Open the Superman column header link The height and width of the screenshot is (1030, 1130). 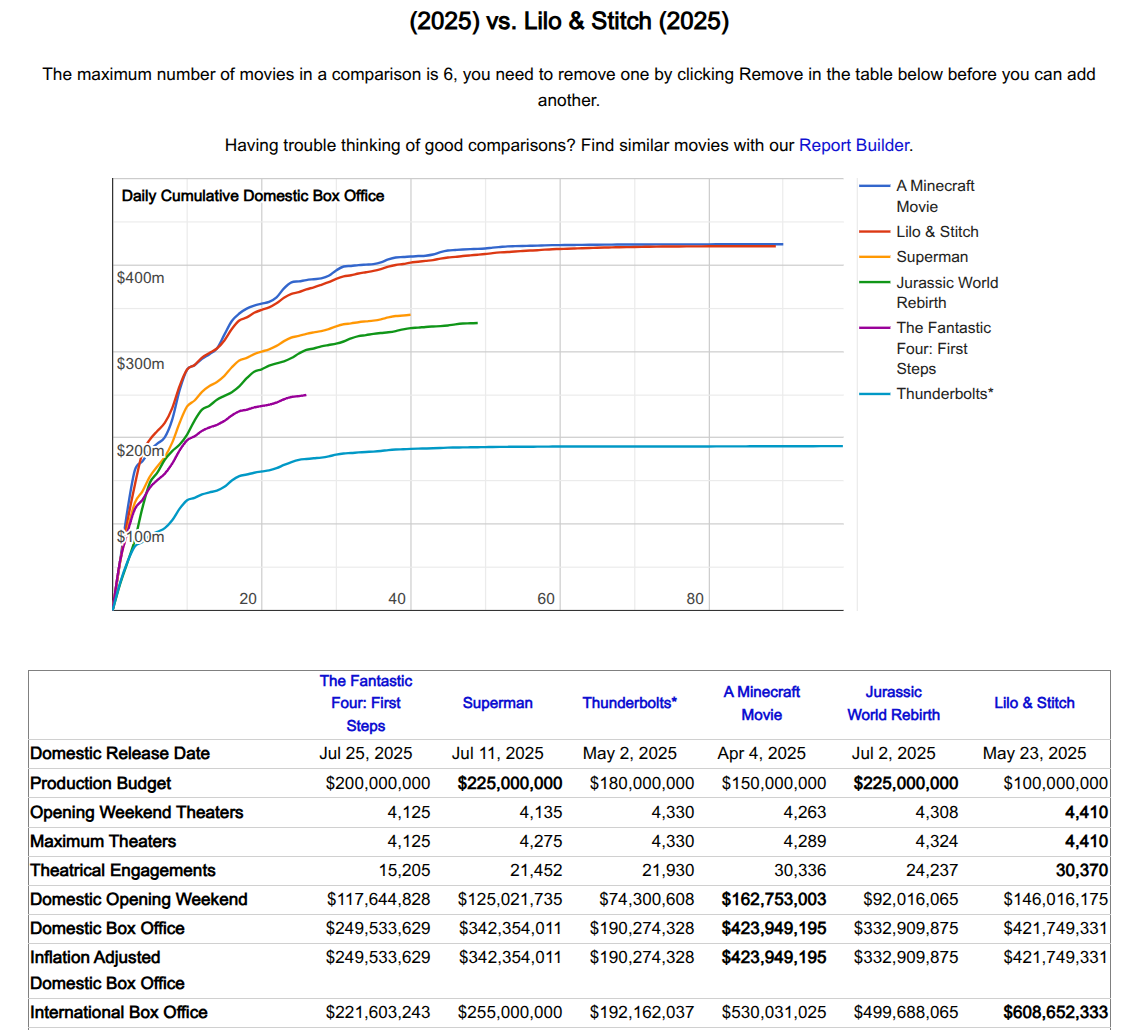click(x=497, y=703)
